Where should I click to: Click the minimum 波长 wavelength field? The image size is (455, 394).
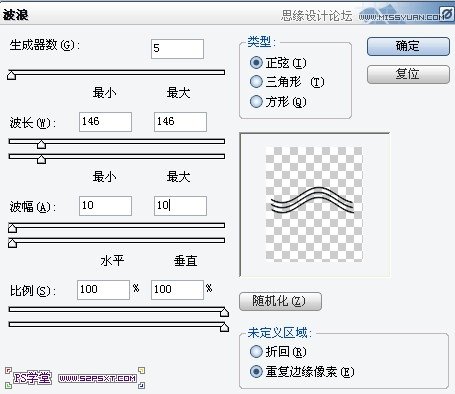105,122
